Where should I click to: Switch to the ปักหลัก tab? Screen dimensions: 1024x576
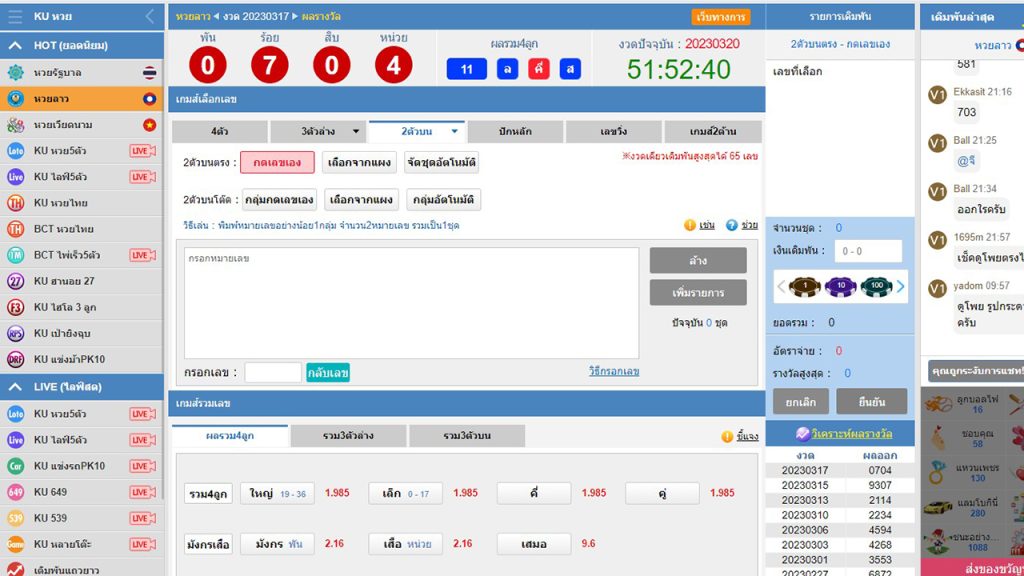(515, 131)
